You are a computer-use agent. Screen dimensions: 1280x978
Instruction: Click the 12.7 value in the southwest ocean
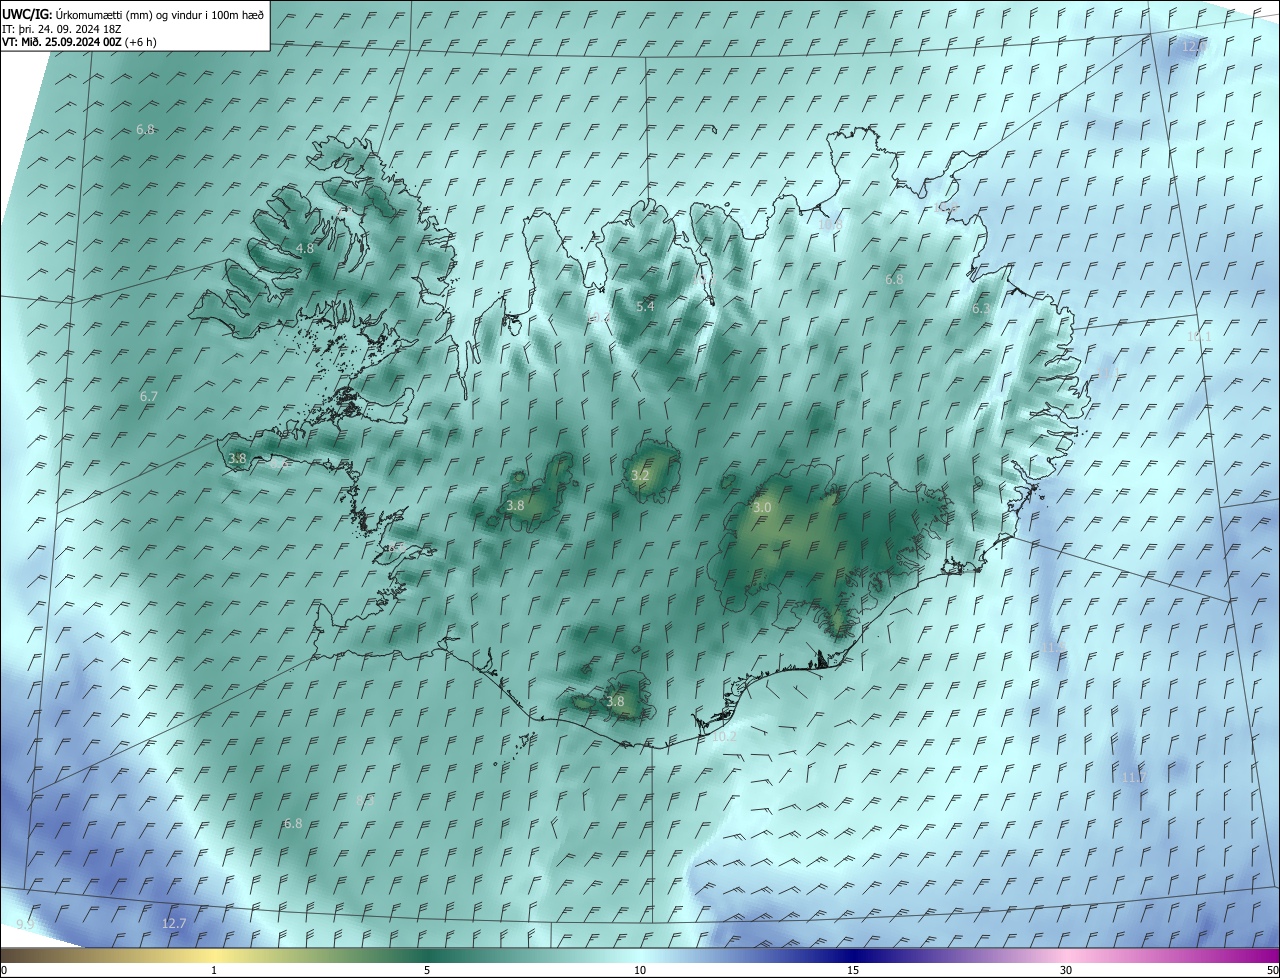[174, 923]
